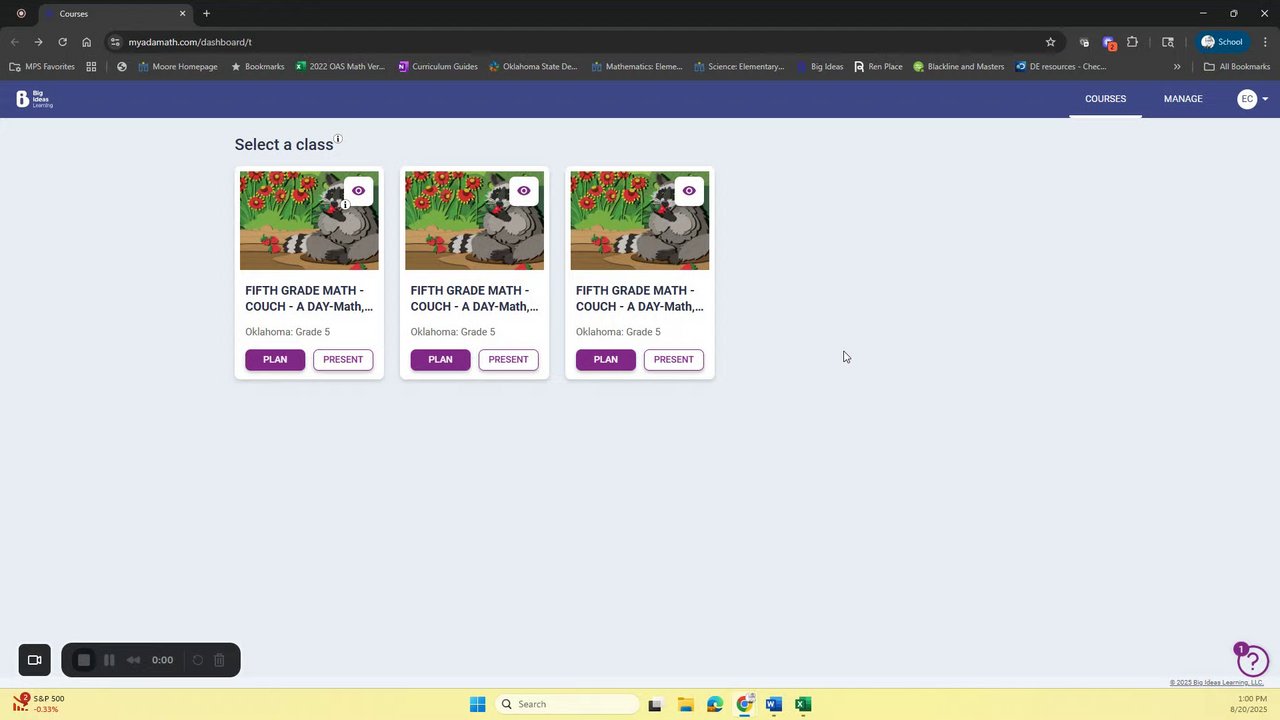Open Word from the taskbar

[773, 704]
